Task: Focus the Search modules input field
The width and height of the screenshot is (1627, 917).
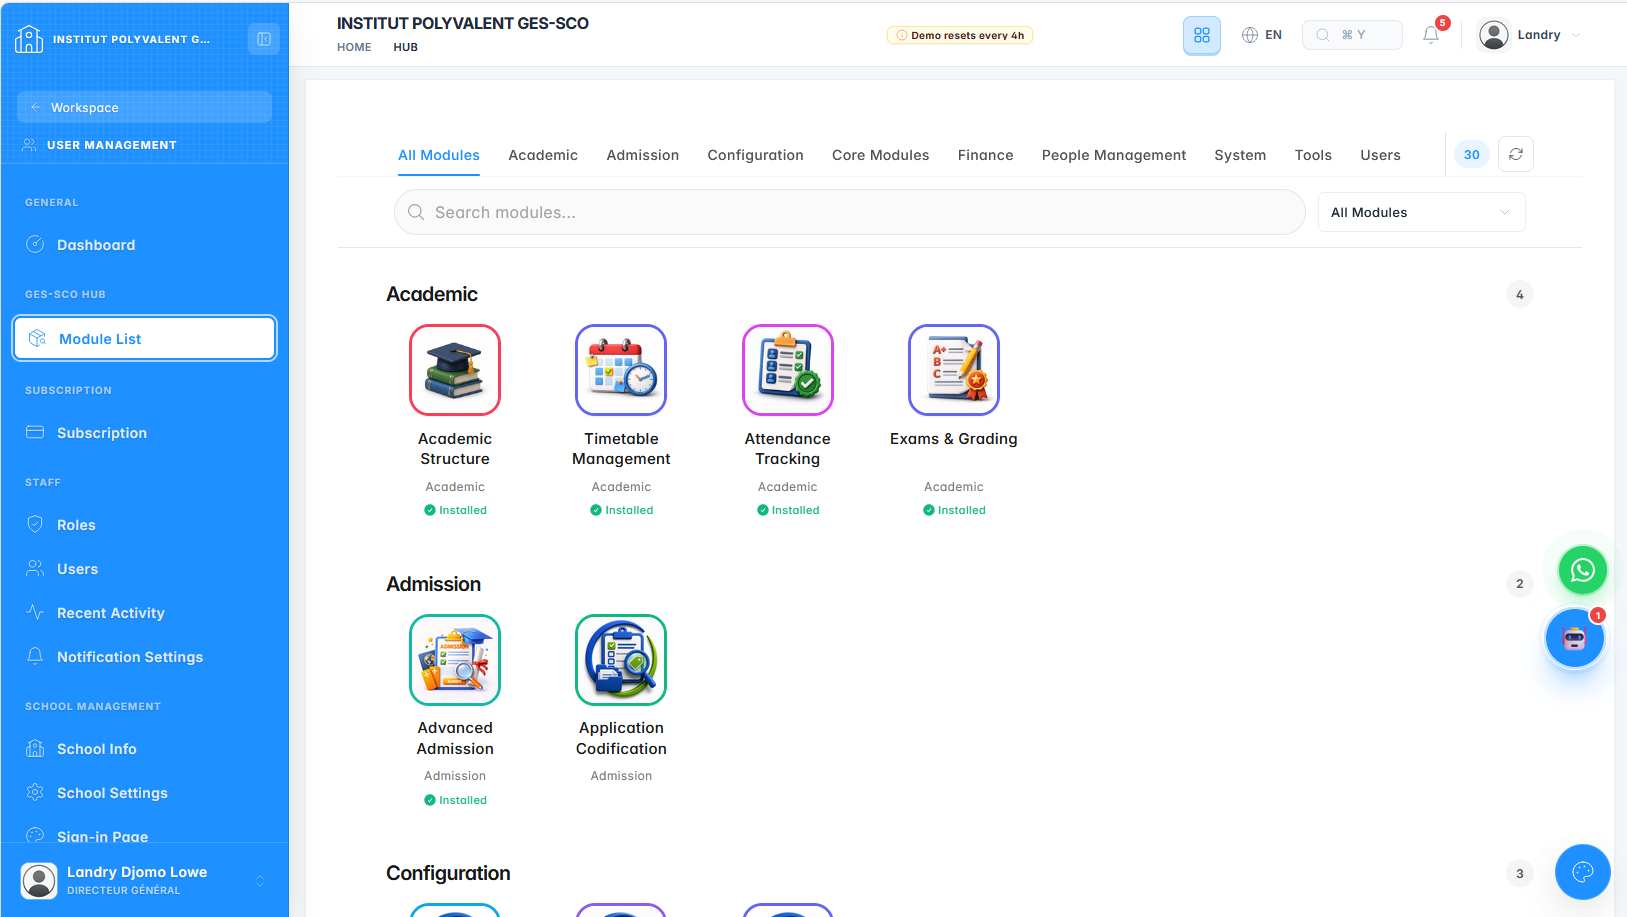Action: (x=850, y=212)
